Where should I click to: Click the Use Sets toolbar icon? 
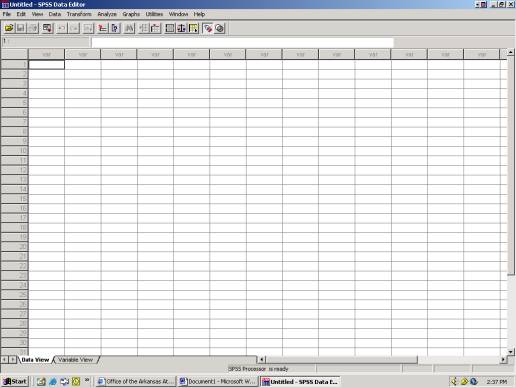coord(220,28)
